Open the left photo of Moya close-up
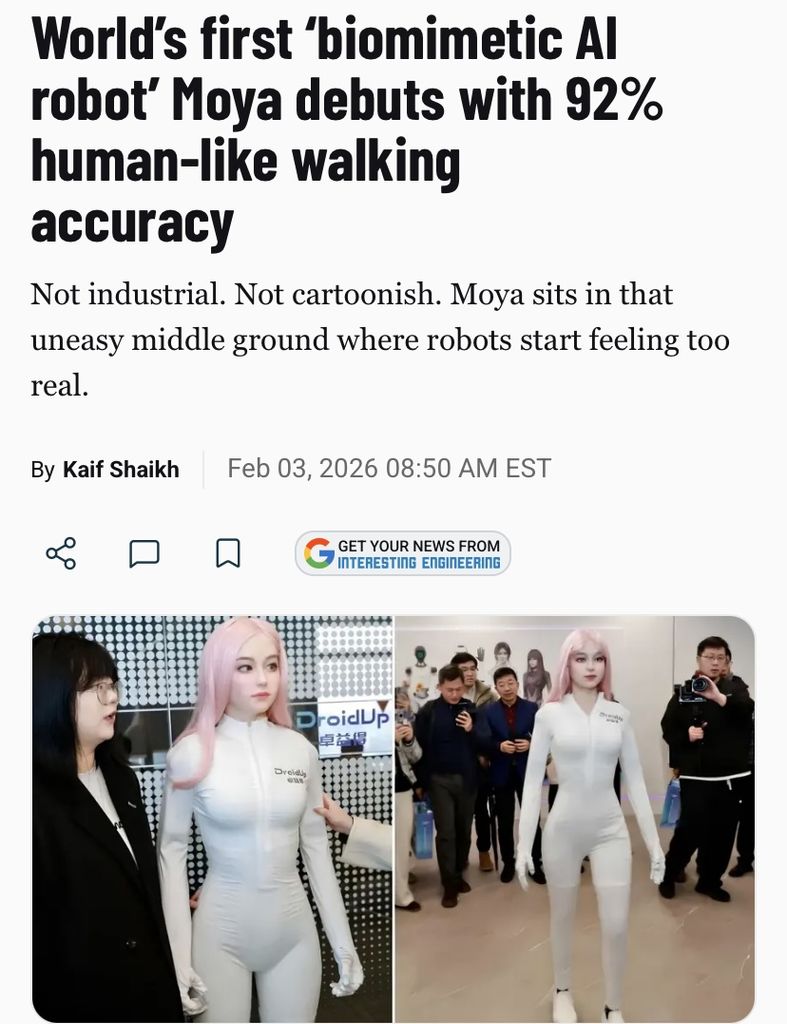 pos(212,819)
